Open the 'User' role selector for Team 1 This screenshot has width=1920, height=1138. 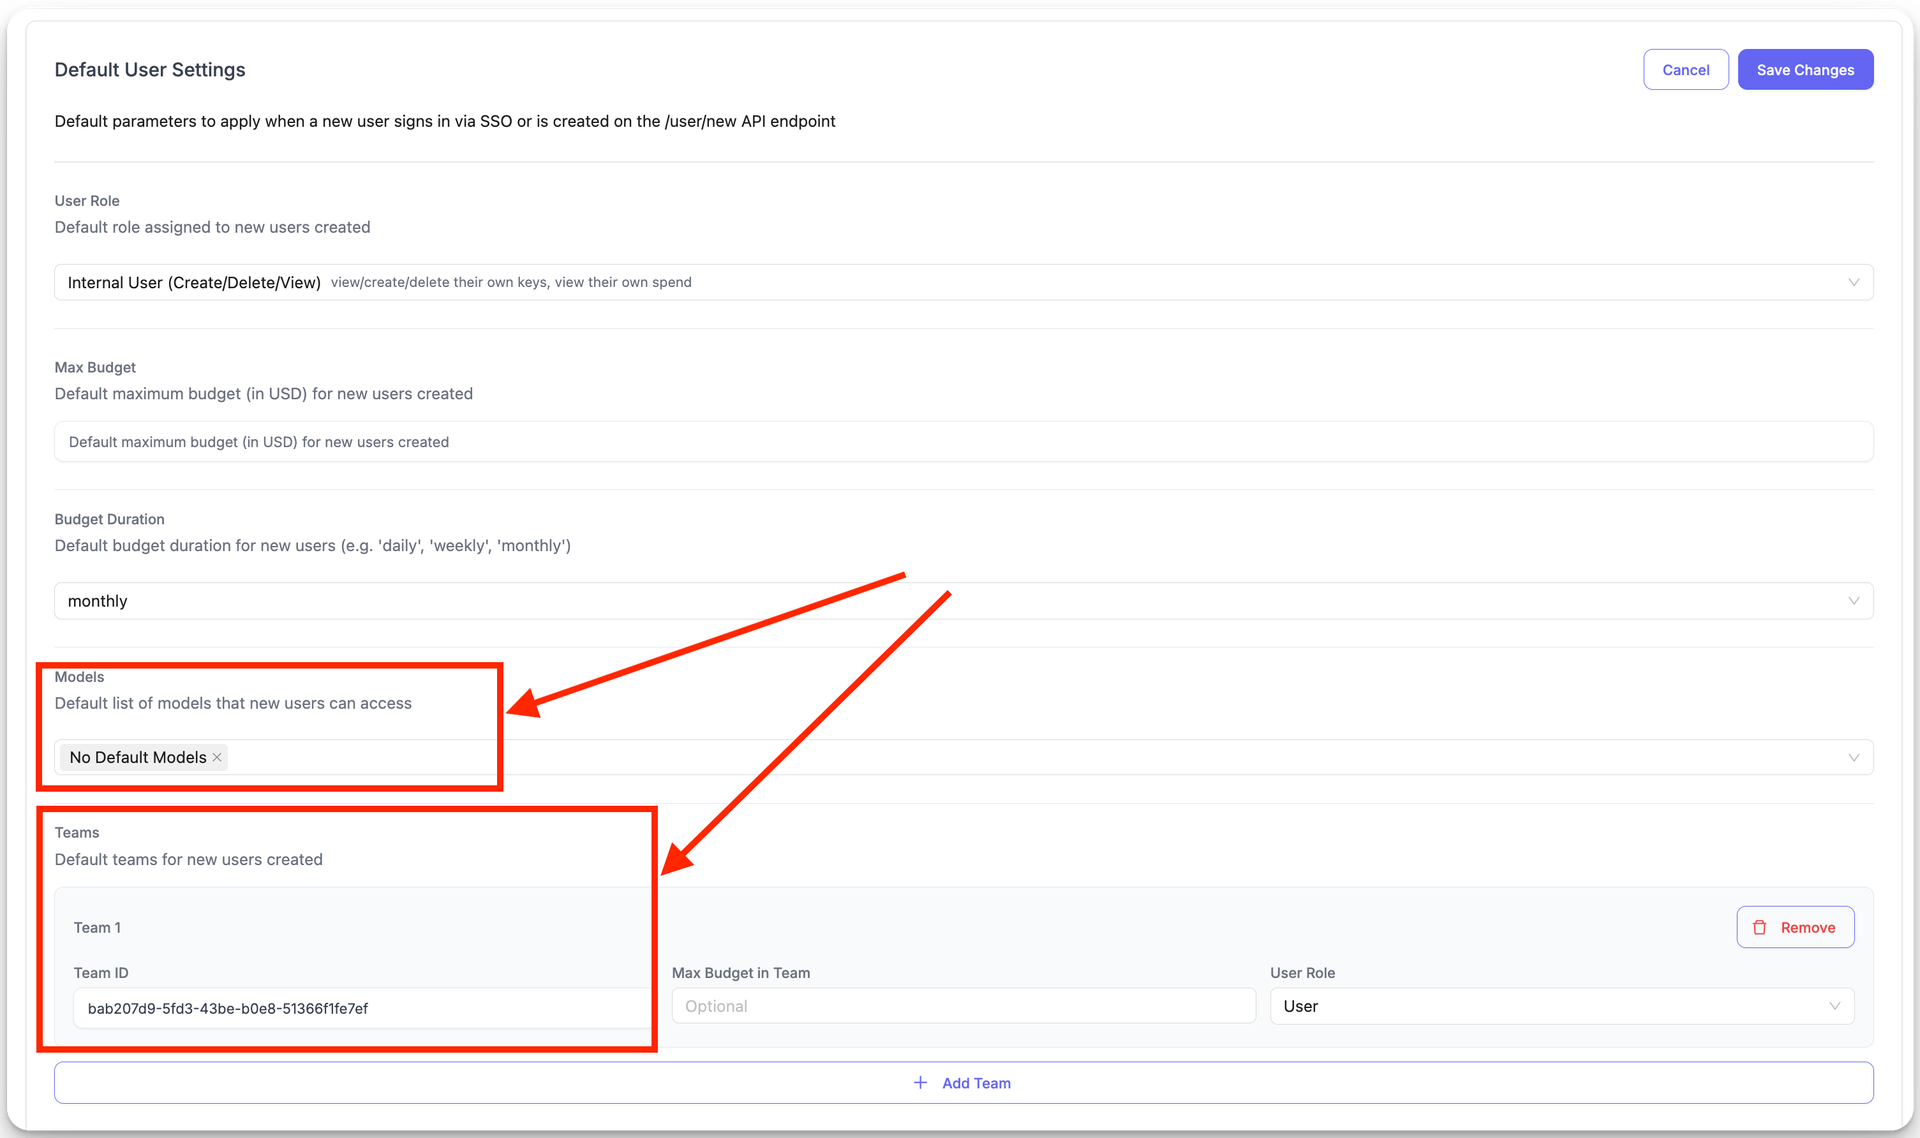click(x=1560, y=1006)
